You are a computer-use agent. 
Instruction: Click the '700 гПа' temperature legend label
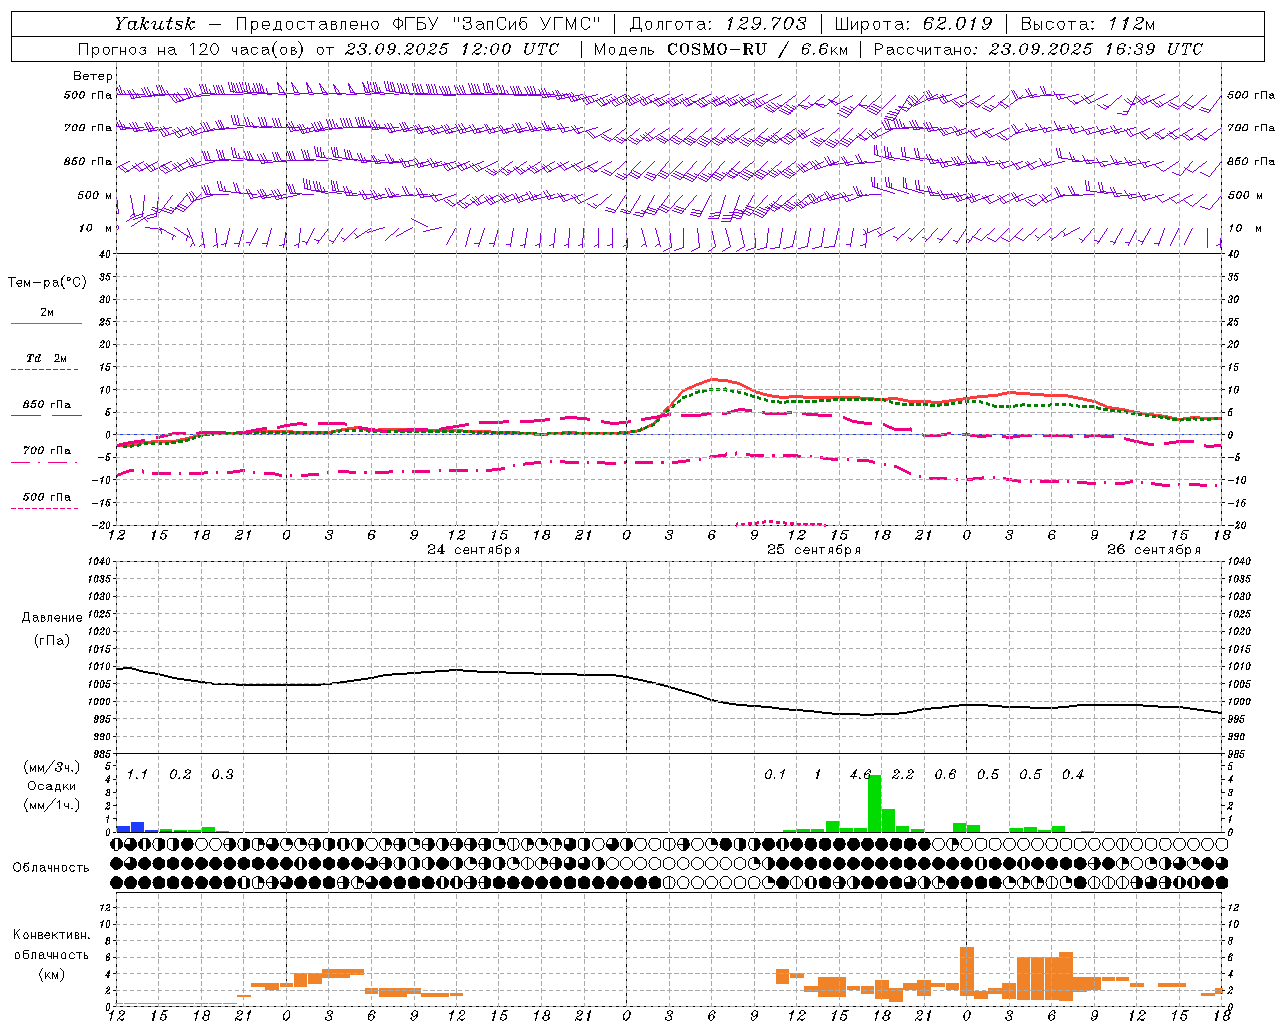[47, 450]
